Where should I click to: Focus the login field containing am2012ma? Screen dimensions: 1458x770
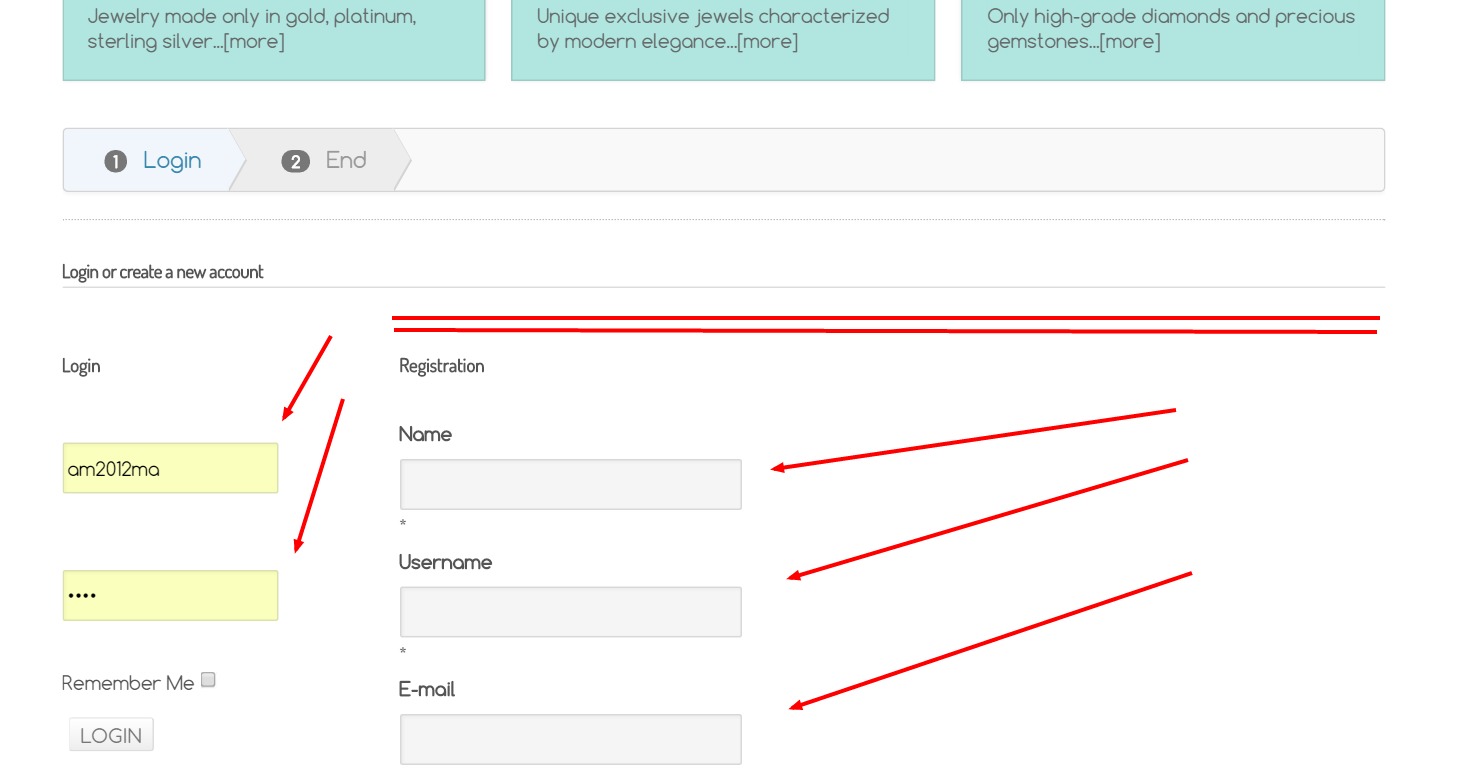click(x=170, y=468)
